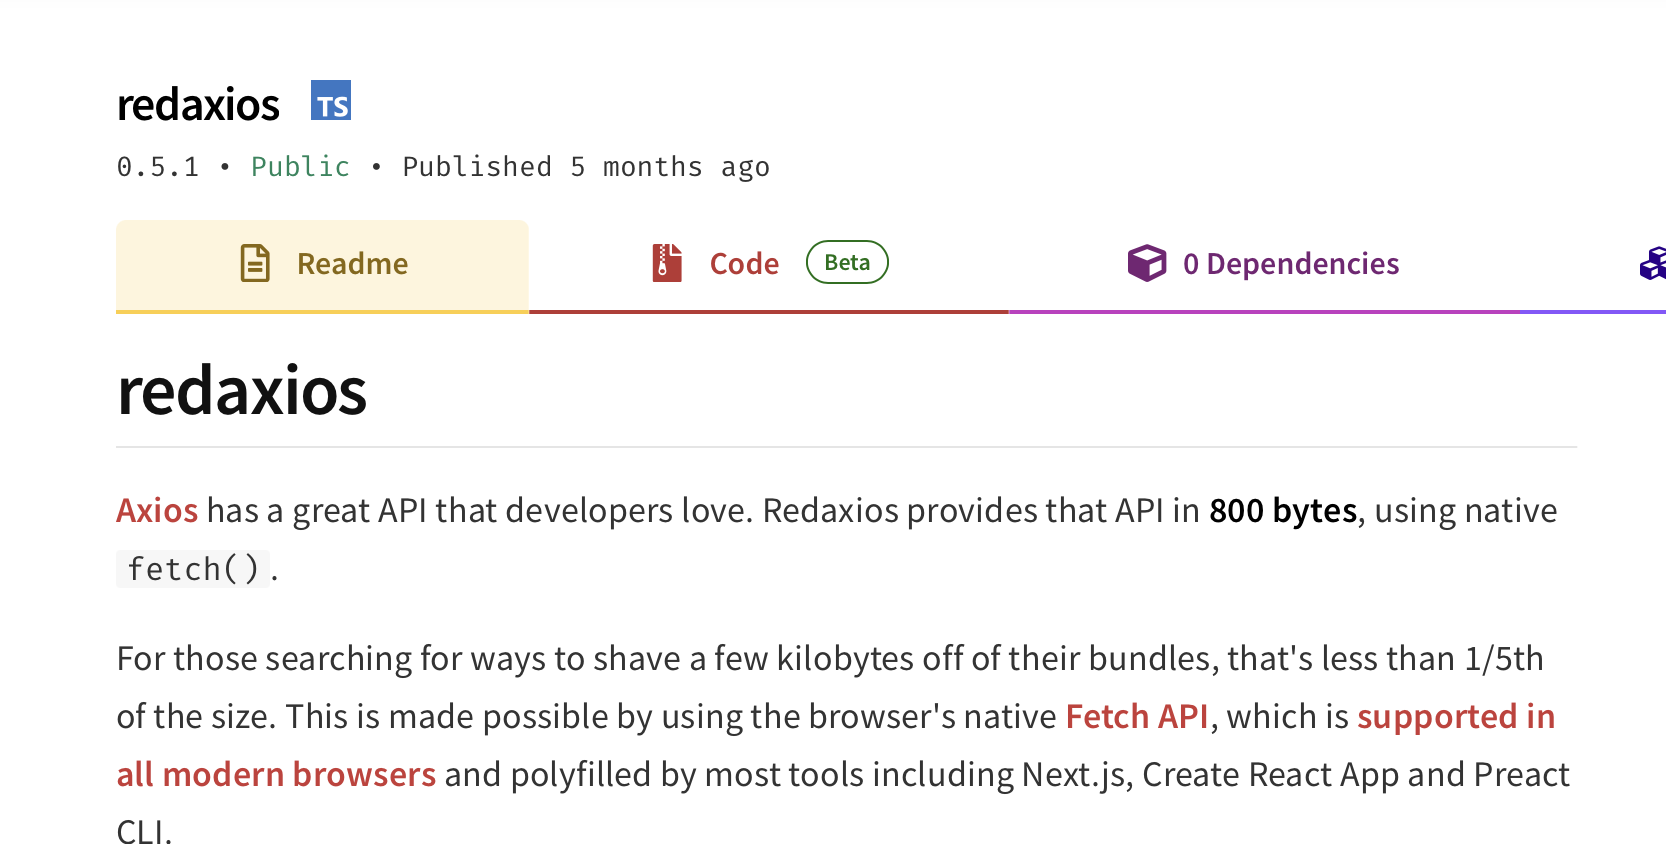This screenshot has height=844, width=1666.
Task: Click the Code zip archive icon
Action: (667, 263)
